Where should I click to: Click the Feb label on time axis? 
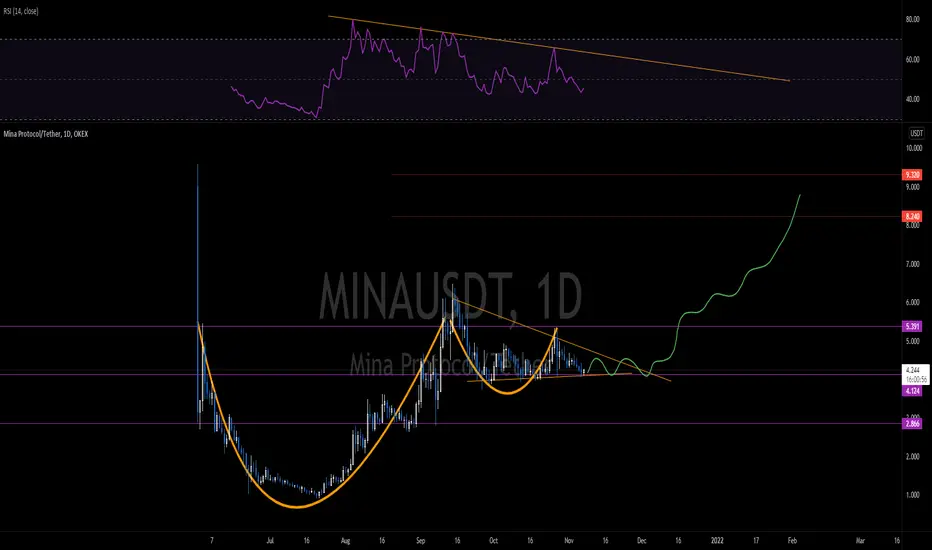pos(792,540)
